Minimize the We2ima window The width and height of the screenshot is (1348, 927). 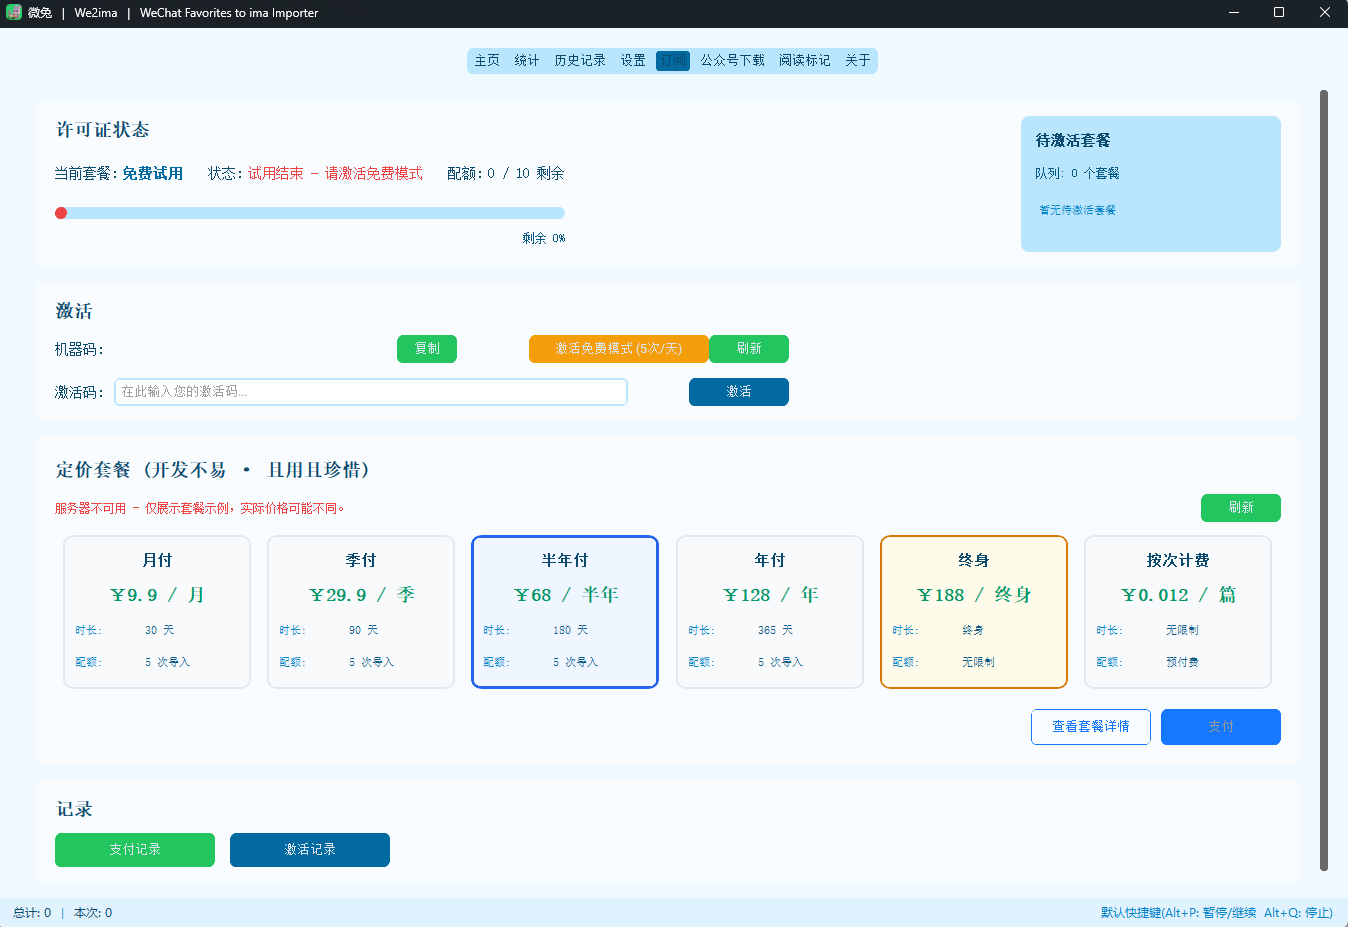pyautogui.click(x=1233, y=13)
